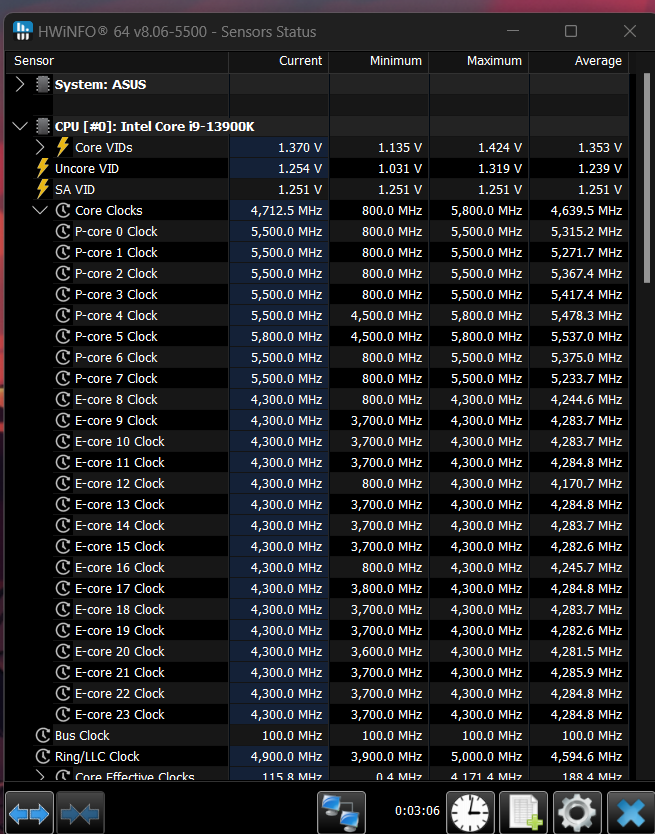
Task: Click the Maximum column header
Action: (479, 61)
